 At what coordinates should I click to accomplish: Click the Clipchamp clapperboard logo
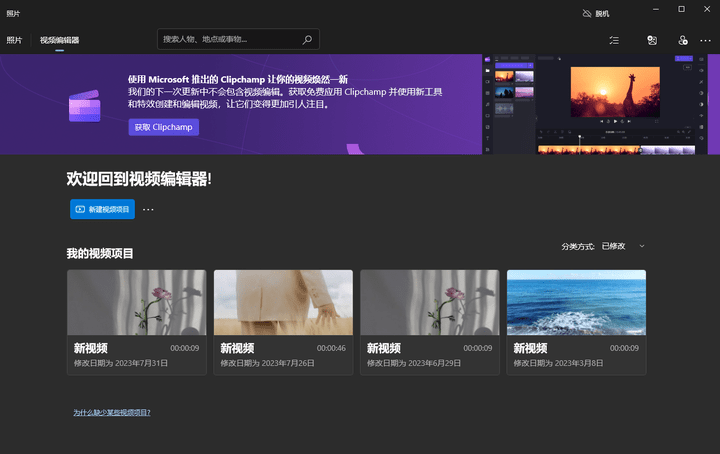click(x=84, y=106)
